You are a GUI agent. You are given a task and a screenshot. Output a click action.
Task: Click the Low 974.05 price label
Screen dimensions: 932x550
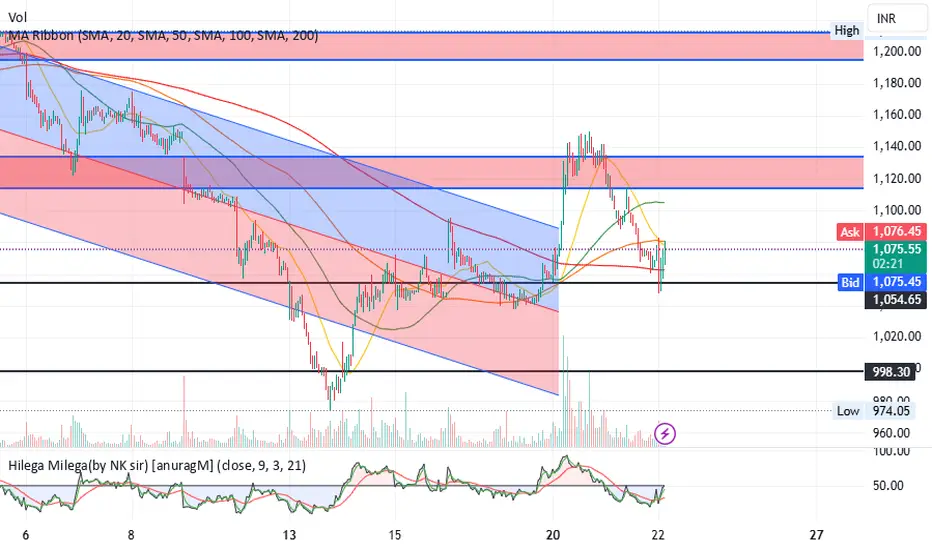(874, 411)
